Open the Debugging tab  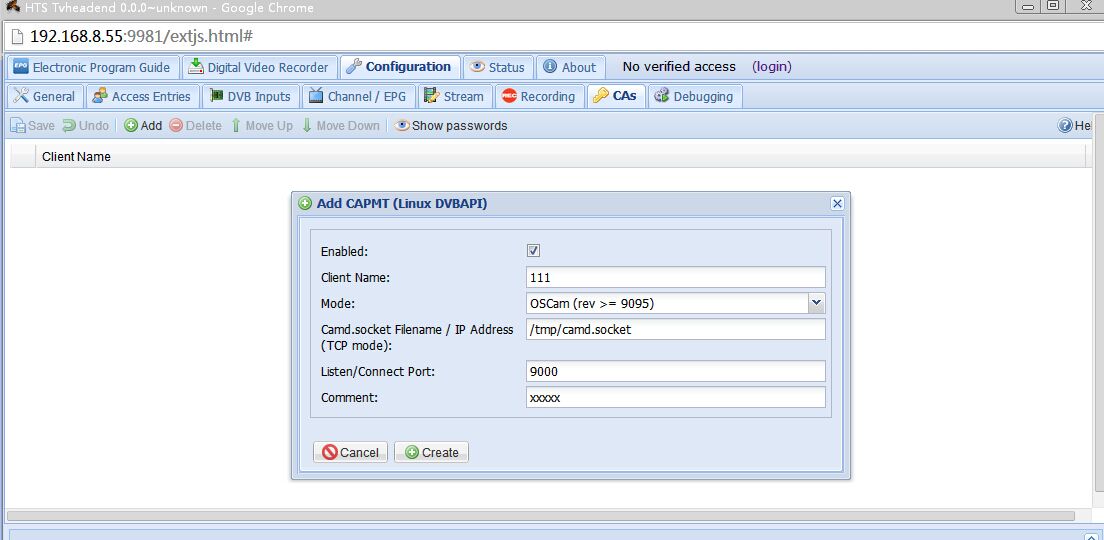(694, 96)
